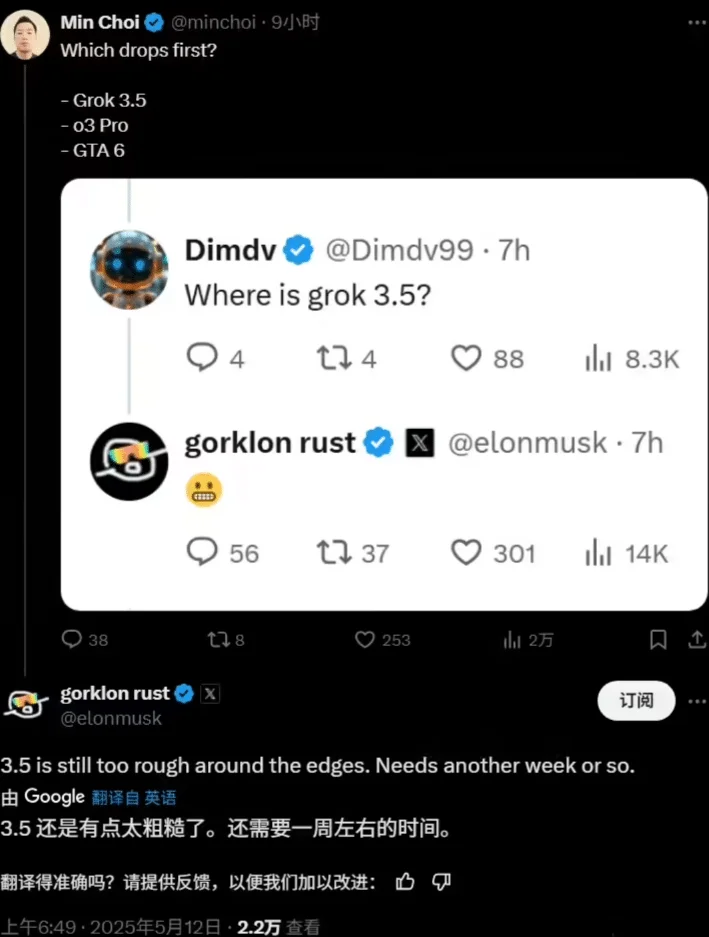Image resolution: width=709 pixels, height=937 pixels.
Task: View analytics icon showing 2万 views
Action: 512,640
